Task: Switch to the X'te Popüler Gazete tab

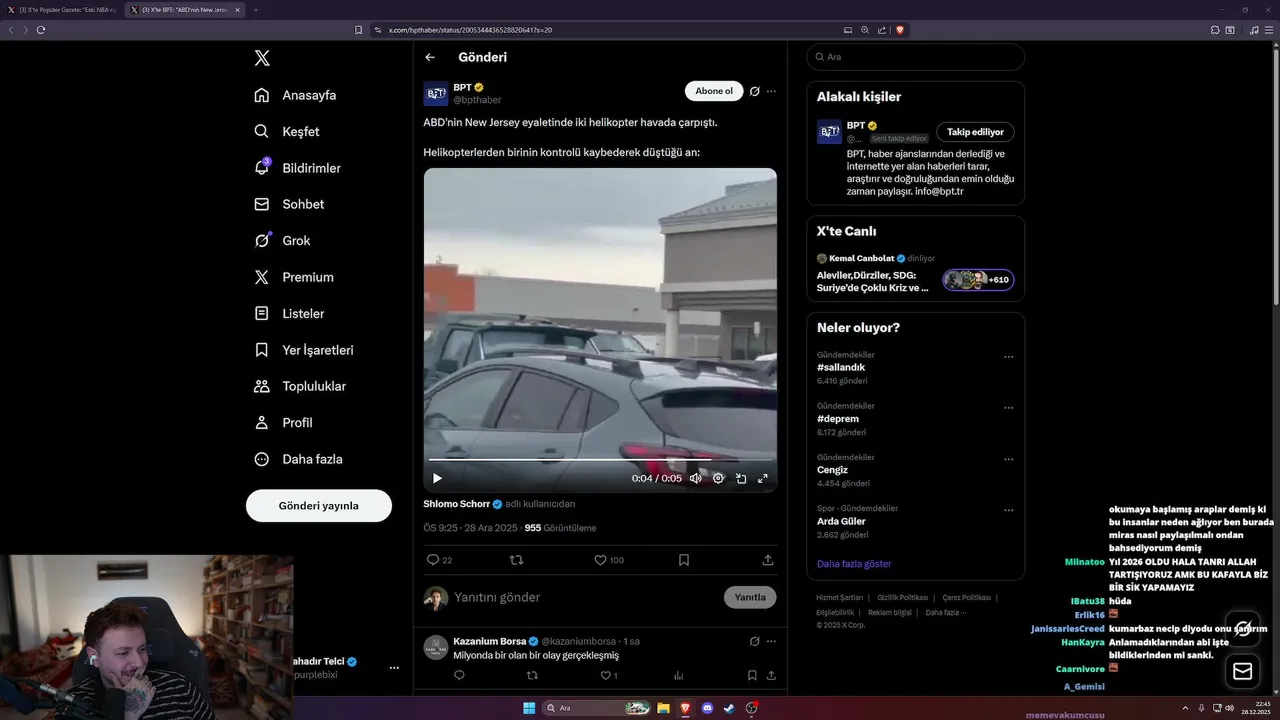Action: pyautogui.click(x=62, y=10)
